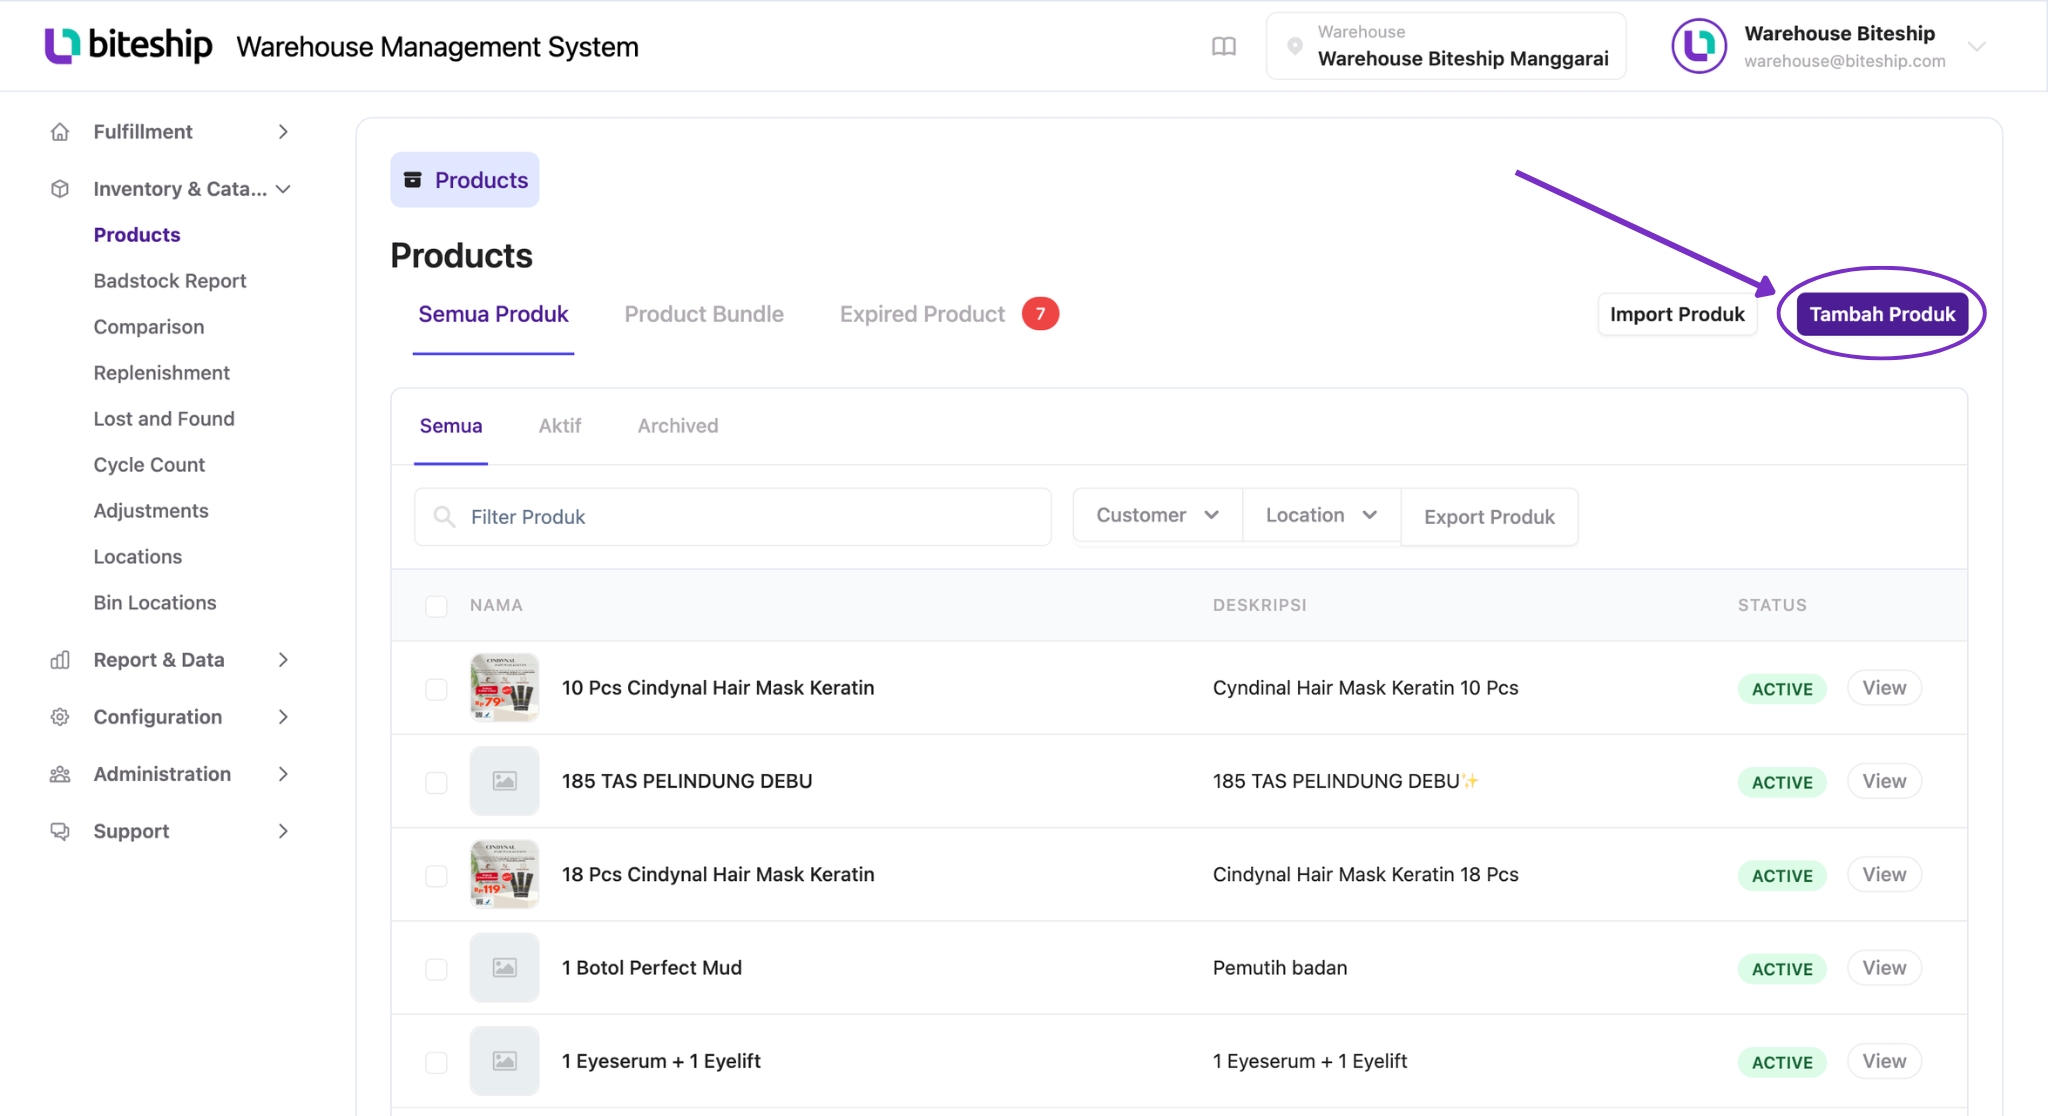Click the biteship logo

tap(128, 45)
